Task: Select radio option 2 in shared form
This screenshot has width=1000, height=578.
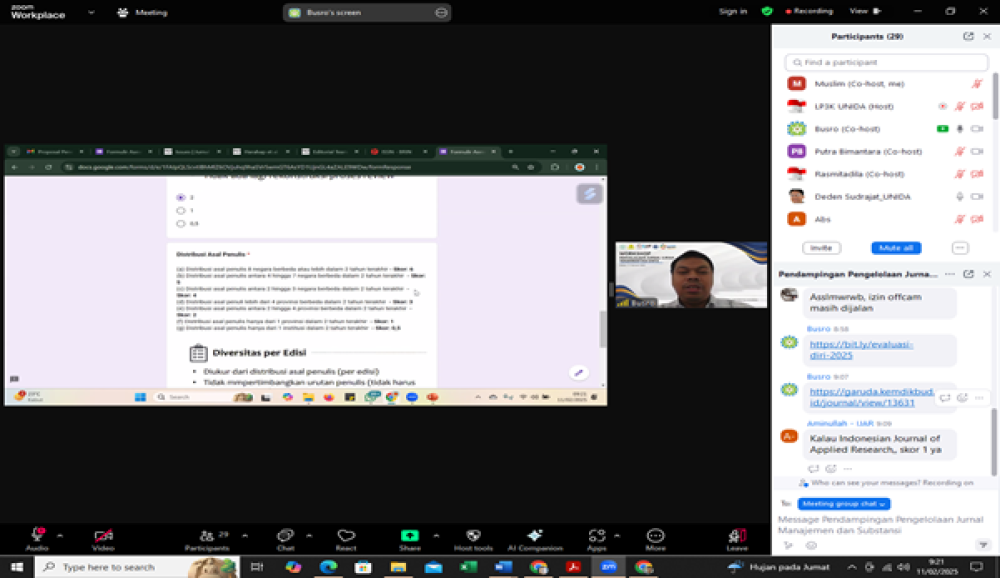Action: coord(181,197)
